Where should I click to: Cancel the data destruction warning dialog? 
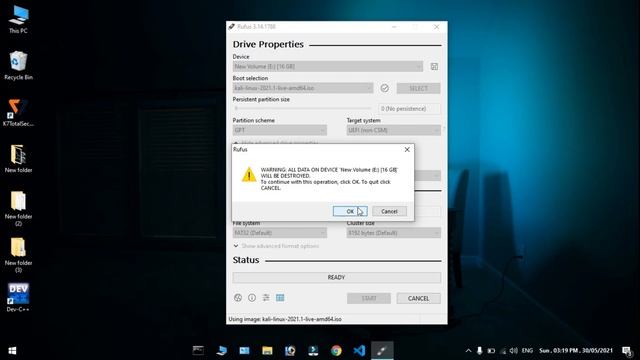point(389,211)
